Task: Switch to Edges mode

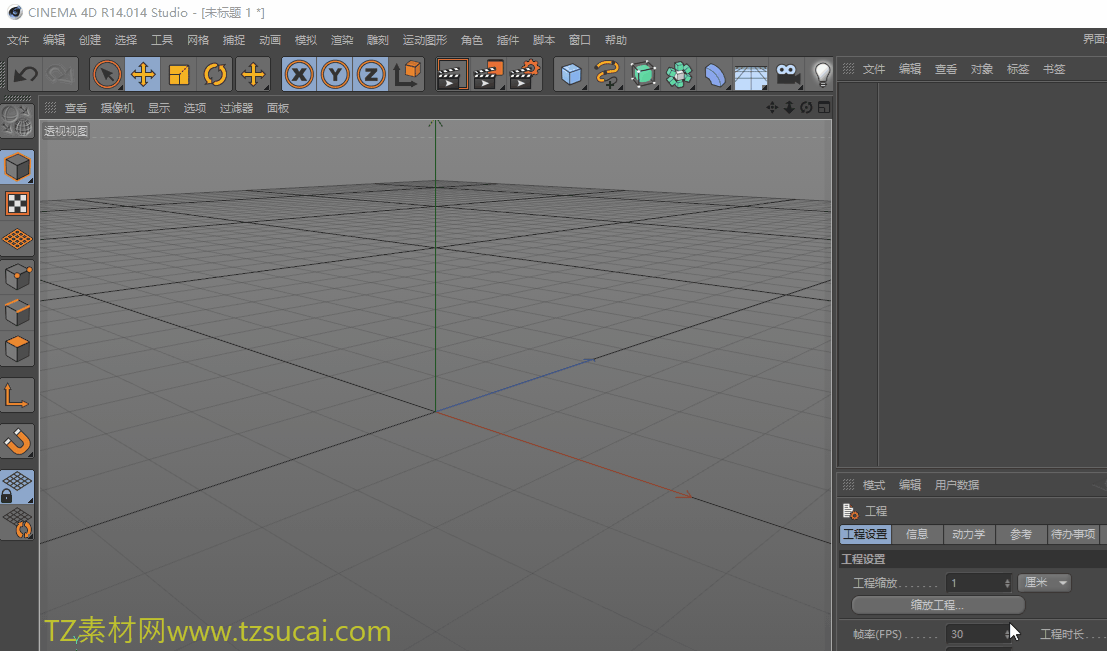Action: click(17, 313)
